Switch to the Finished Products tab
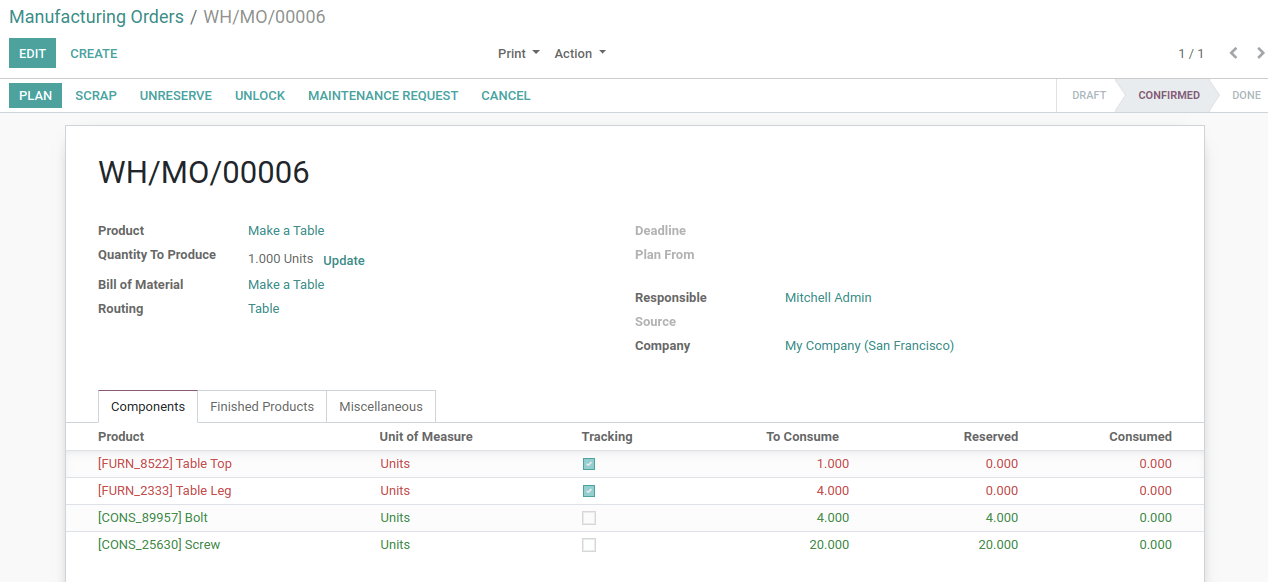 [262, 406]
